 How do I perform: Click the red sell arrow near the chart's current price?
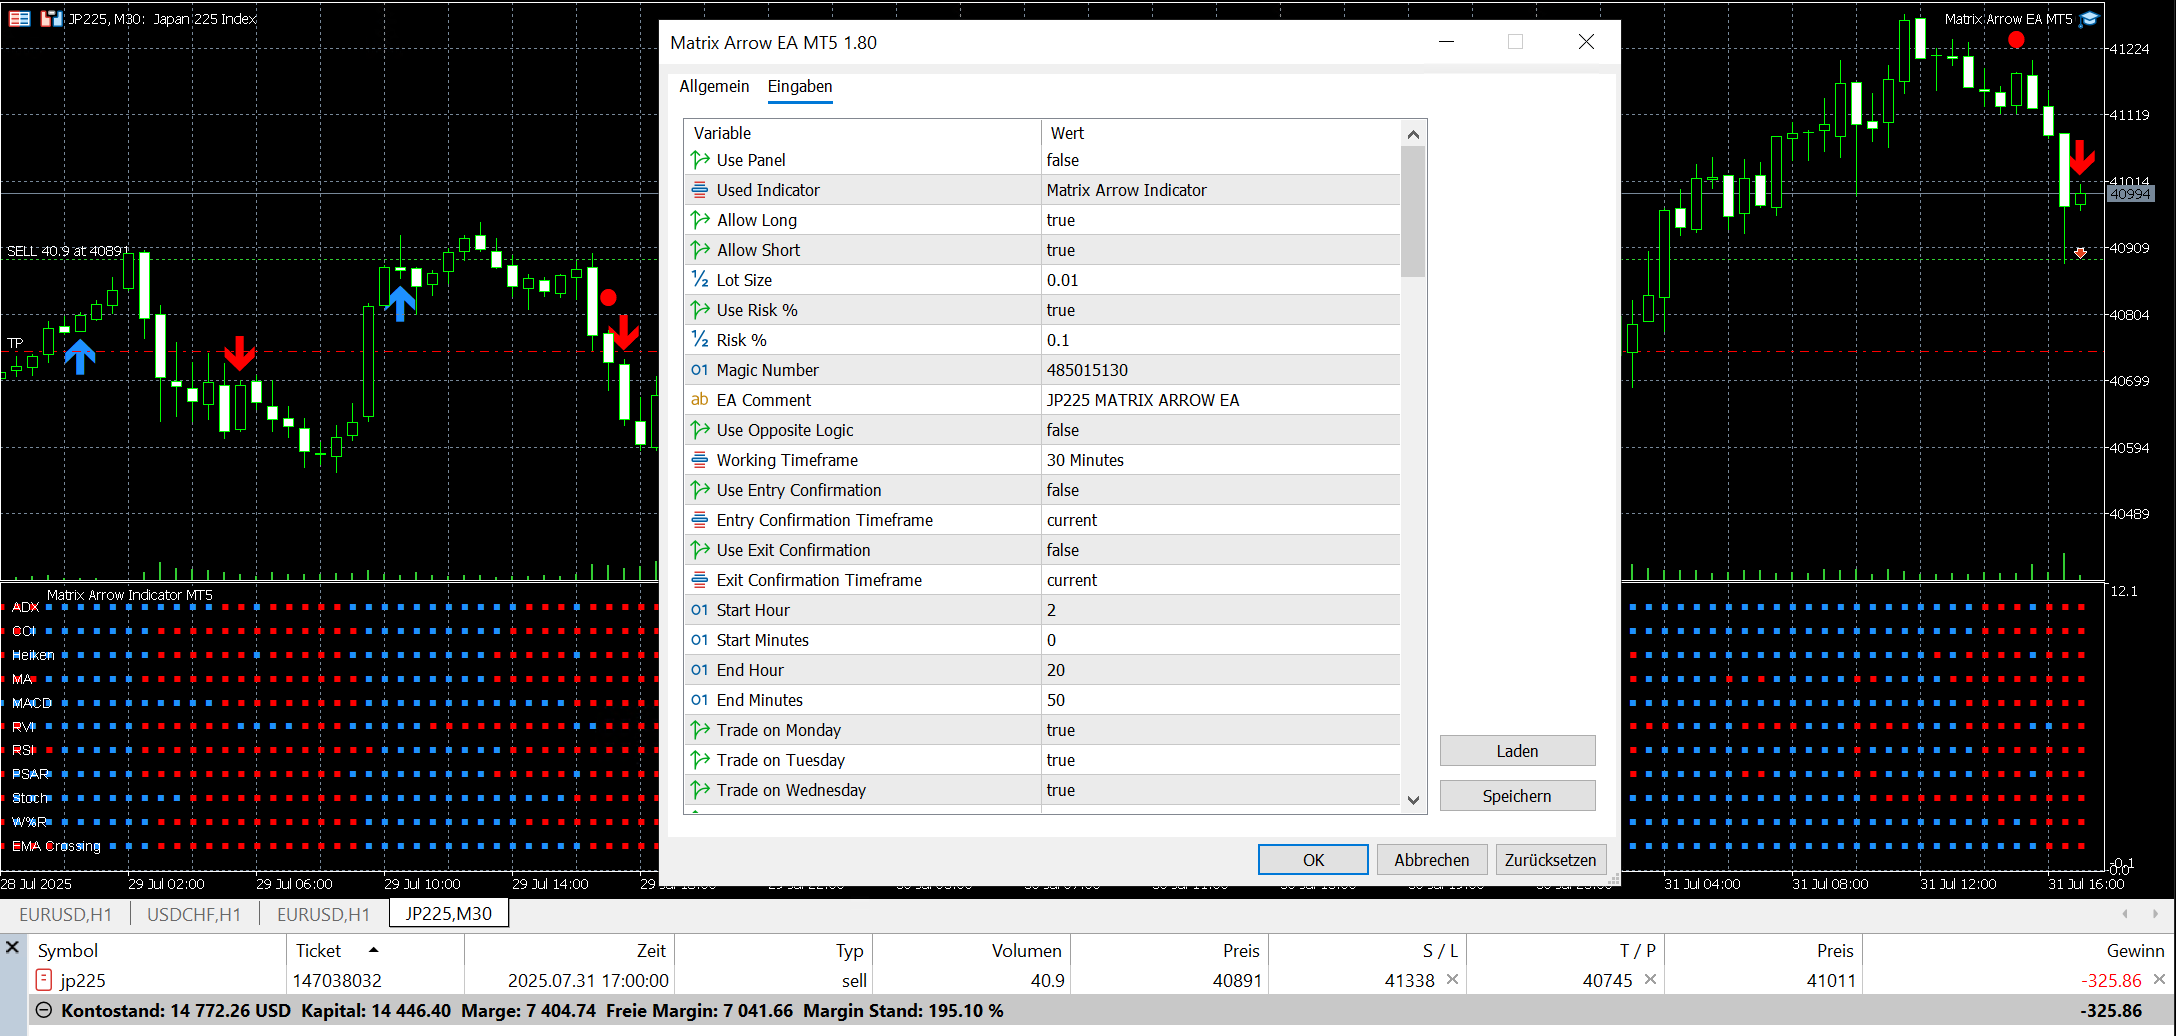[x=2082, y=158]
